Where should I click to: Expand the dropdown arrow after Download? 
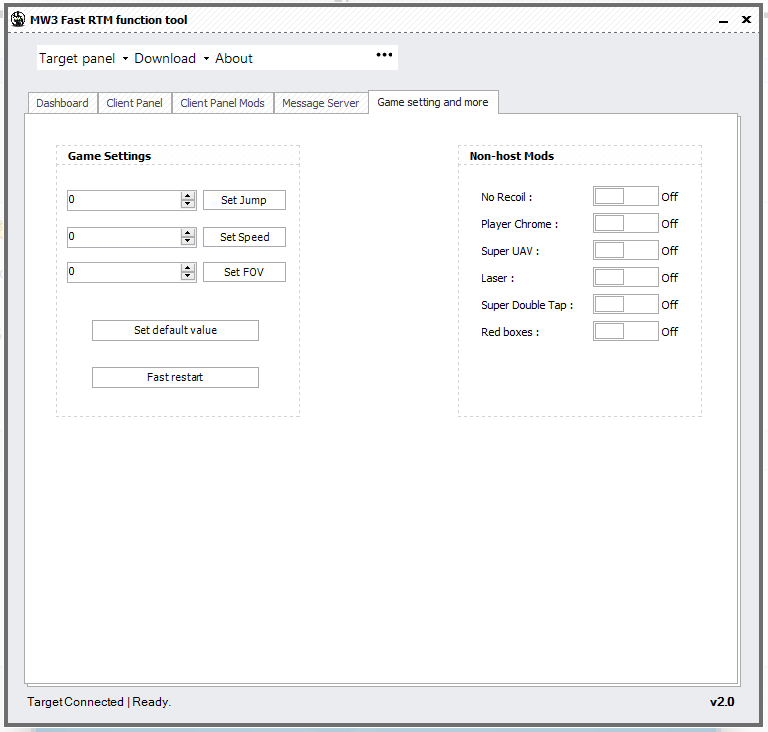[x=206, y=58]
